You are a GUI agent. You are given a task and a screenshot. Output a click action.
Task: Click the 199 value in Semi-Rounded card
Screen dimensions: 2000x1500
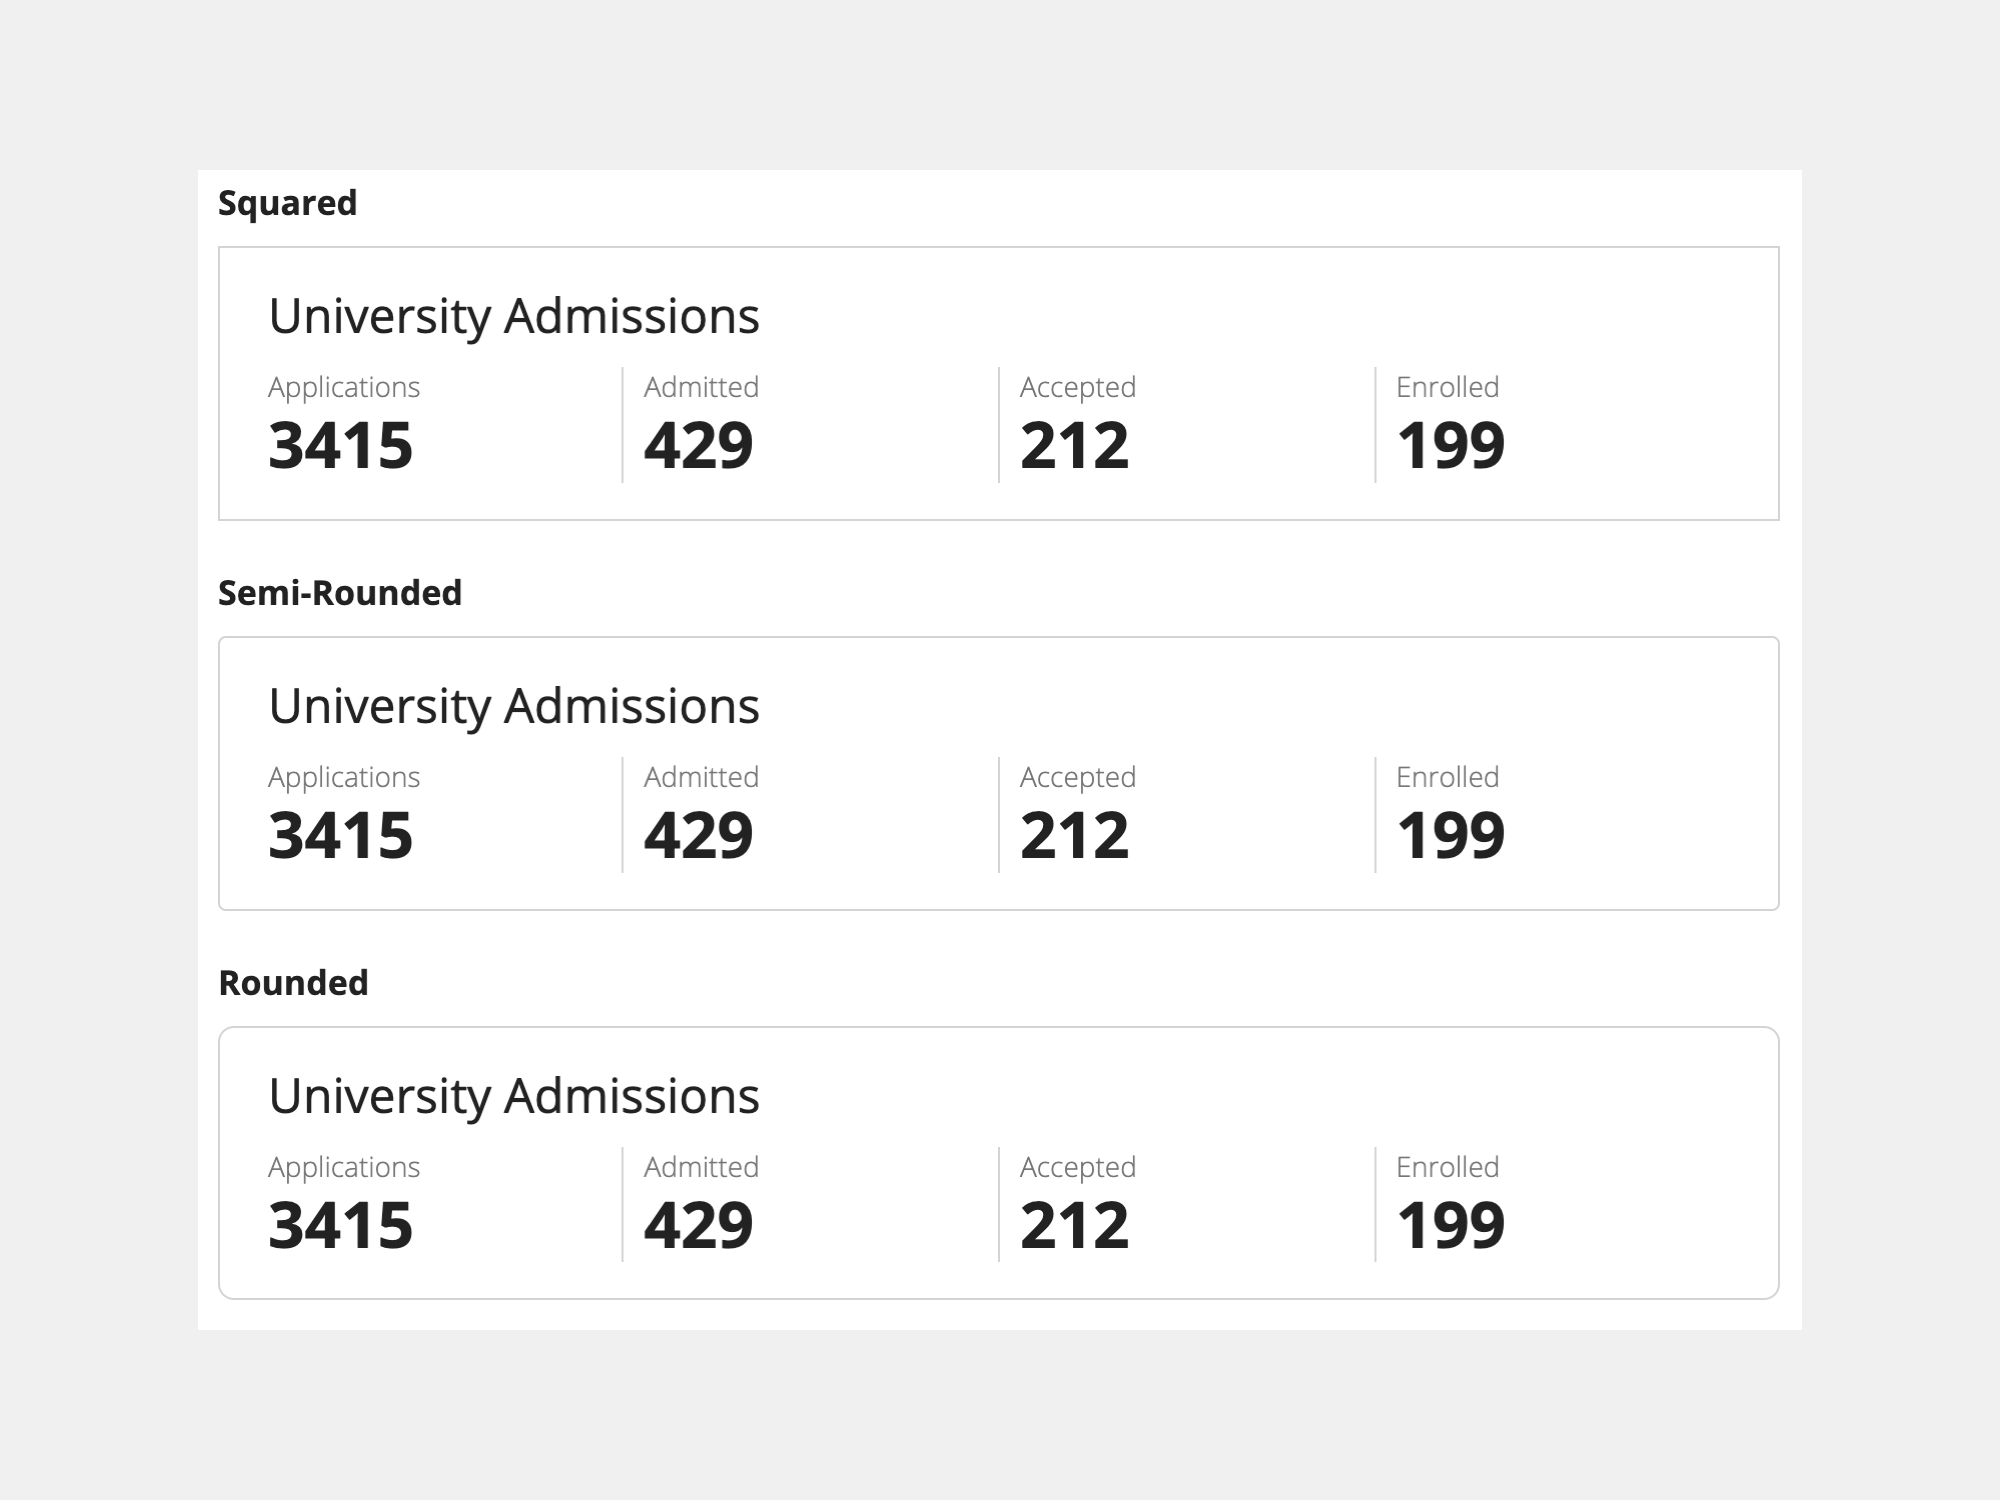click(x=1450, y=835)
